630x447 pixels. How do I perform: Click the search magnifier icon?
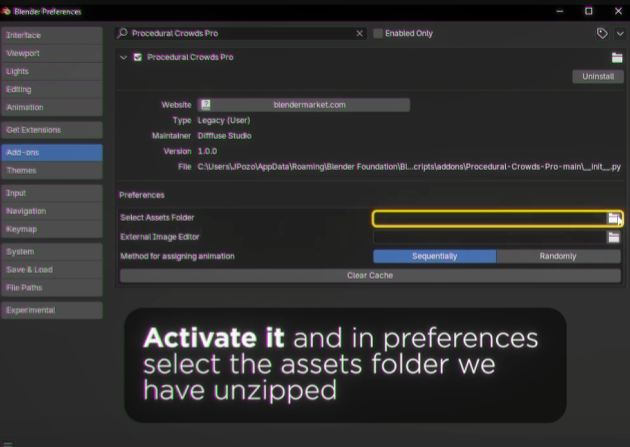click(123, 33)
